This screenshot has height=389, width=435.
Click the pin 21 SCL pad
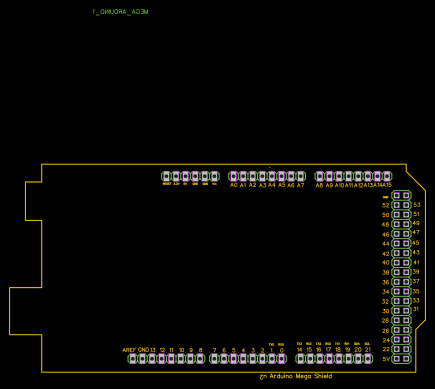(x=368, y=359)
